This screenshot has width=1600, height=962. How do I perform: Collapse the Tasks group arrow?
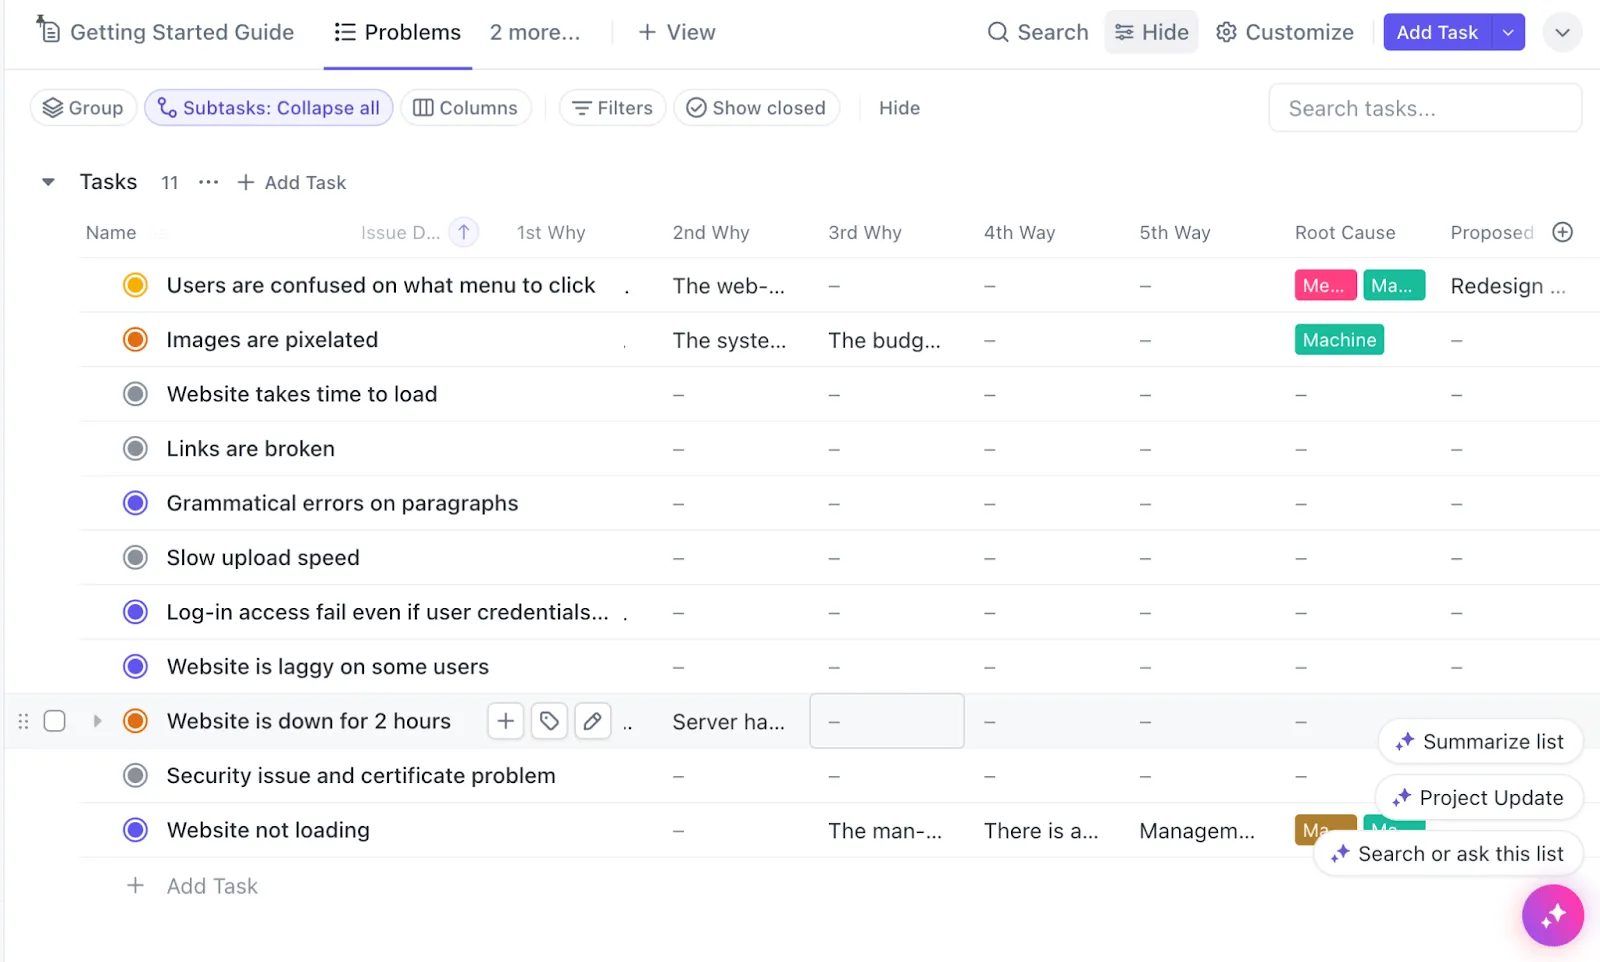47,182
